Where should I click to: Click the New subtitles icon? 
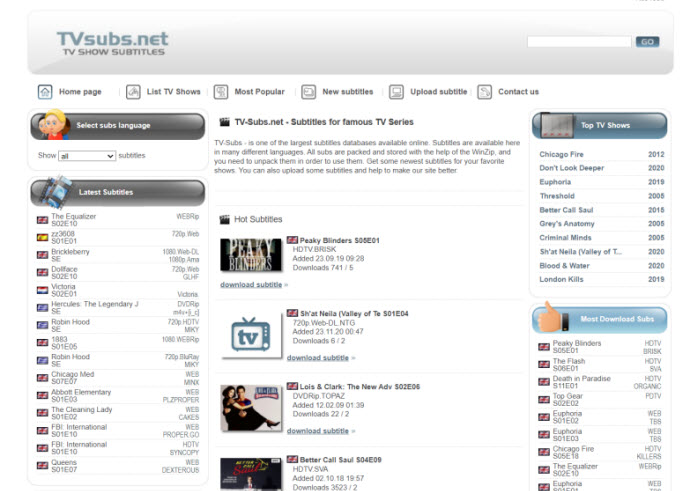308,92
